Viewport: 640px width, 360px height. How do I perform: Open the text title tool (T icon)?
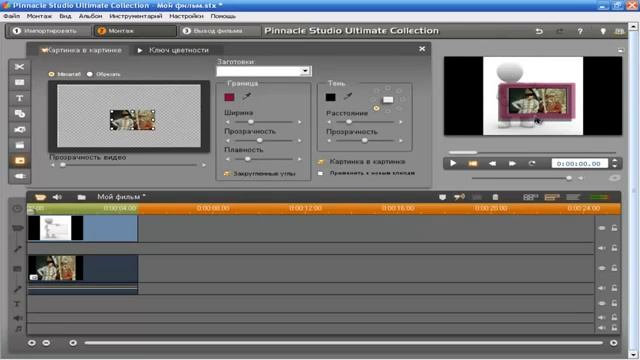(x=20, y=98)
